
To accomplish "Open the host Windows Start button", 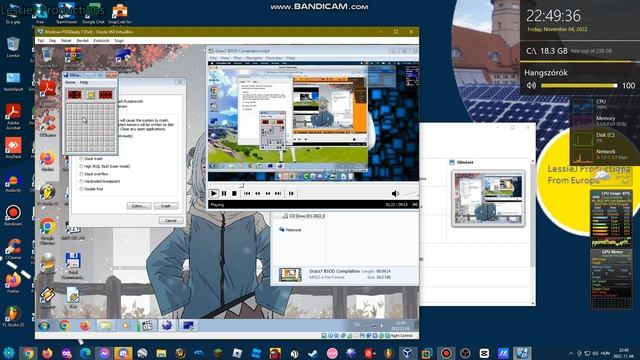I will pos(9,353).
